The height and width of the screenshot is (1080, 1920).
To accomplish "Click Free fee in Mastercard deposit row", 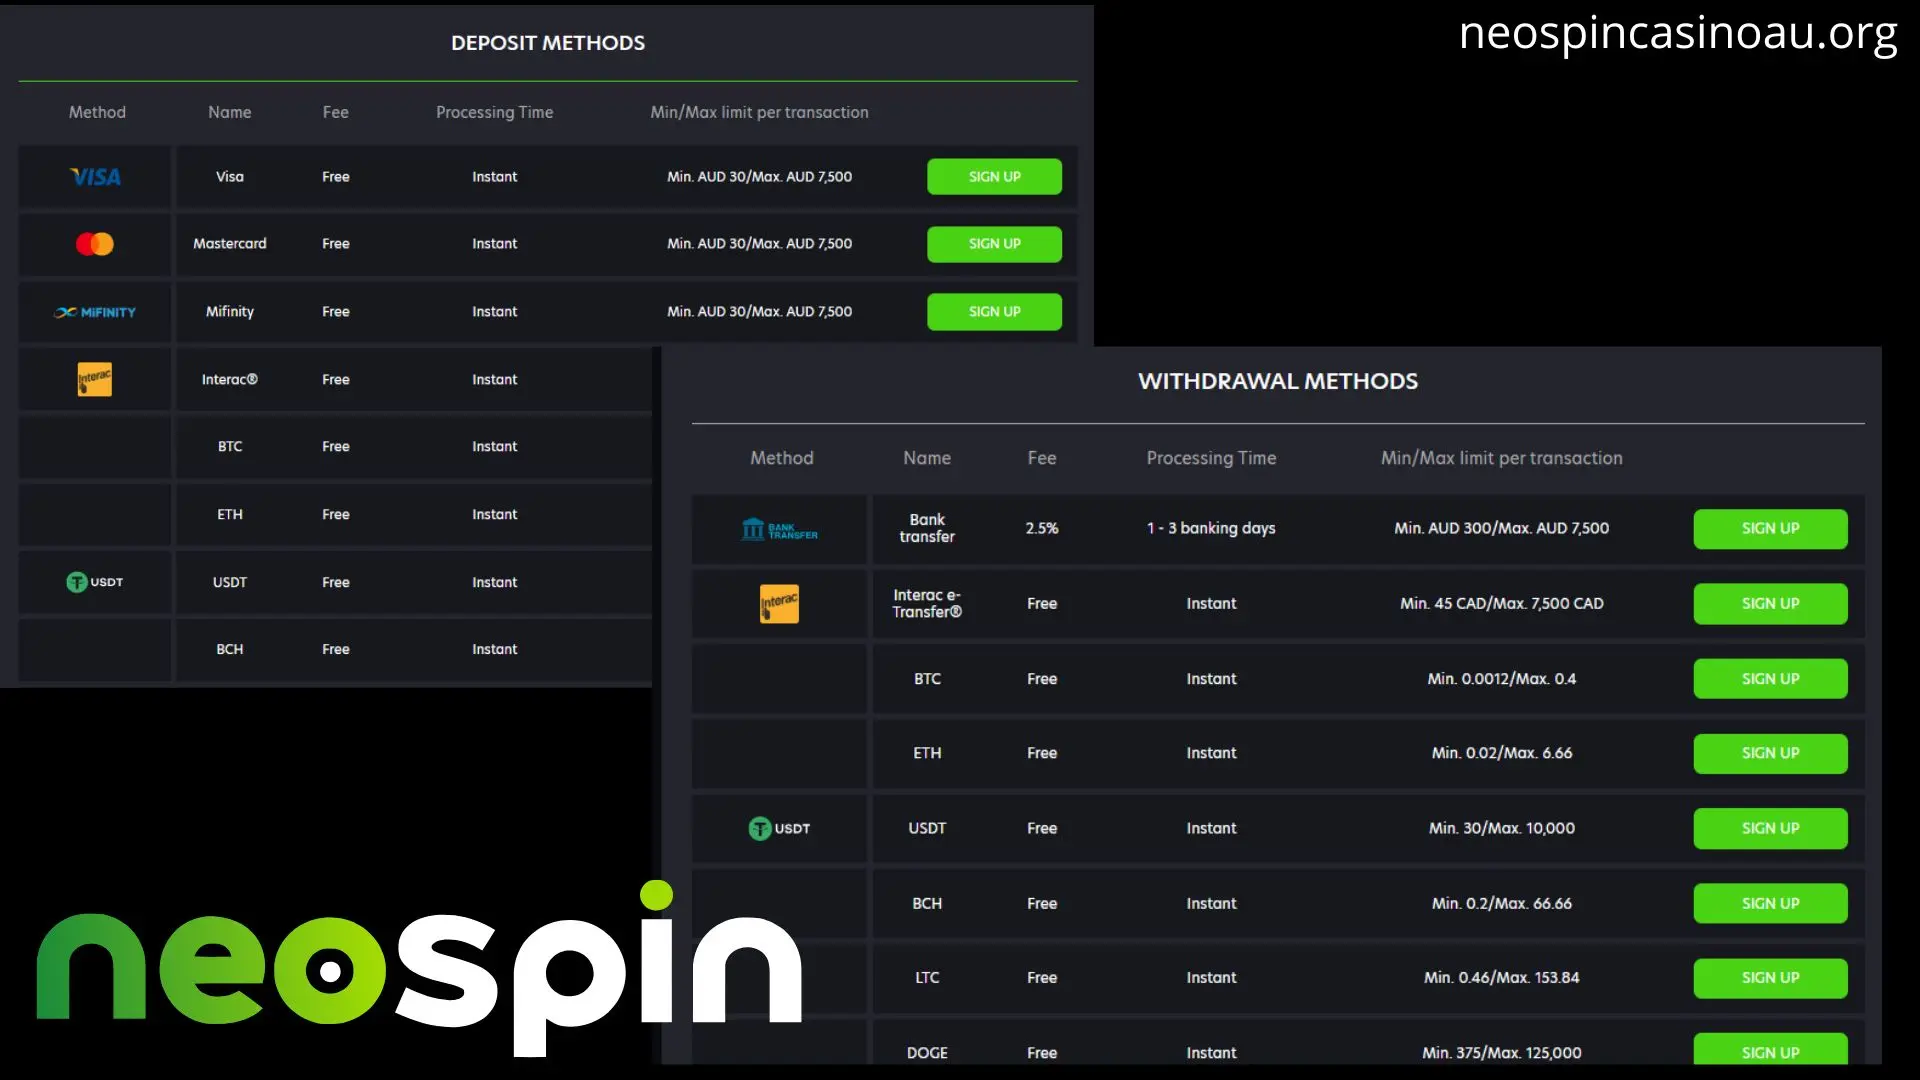I will (335, 244).
